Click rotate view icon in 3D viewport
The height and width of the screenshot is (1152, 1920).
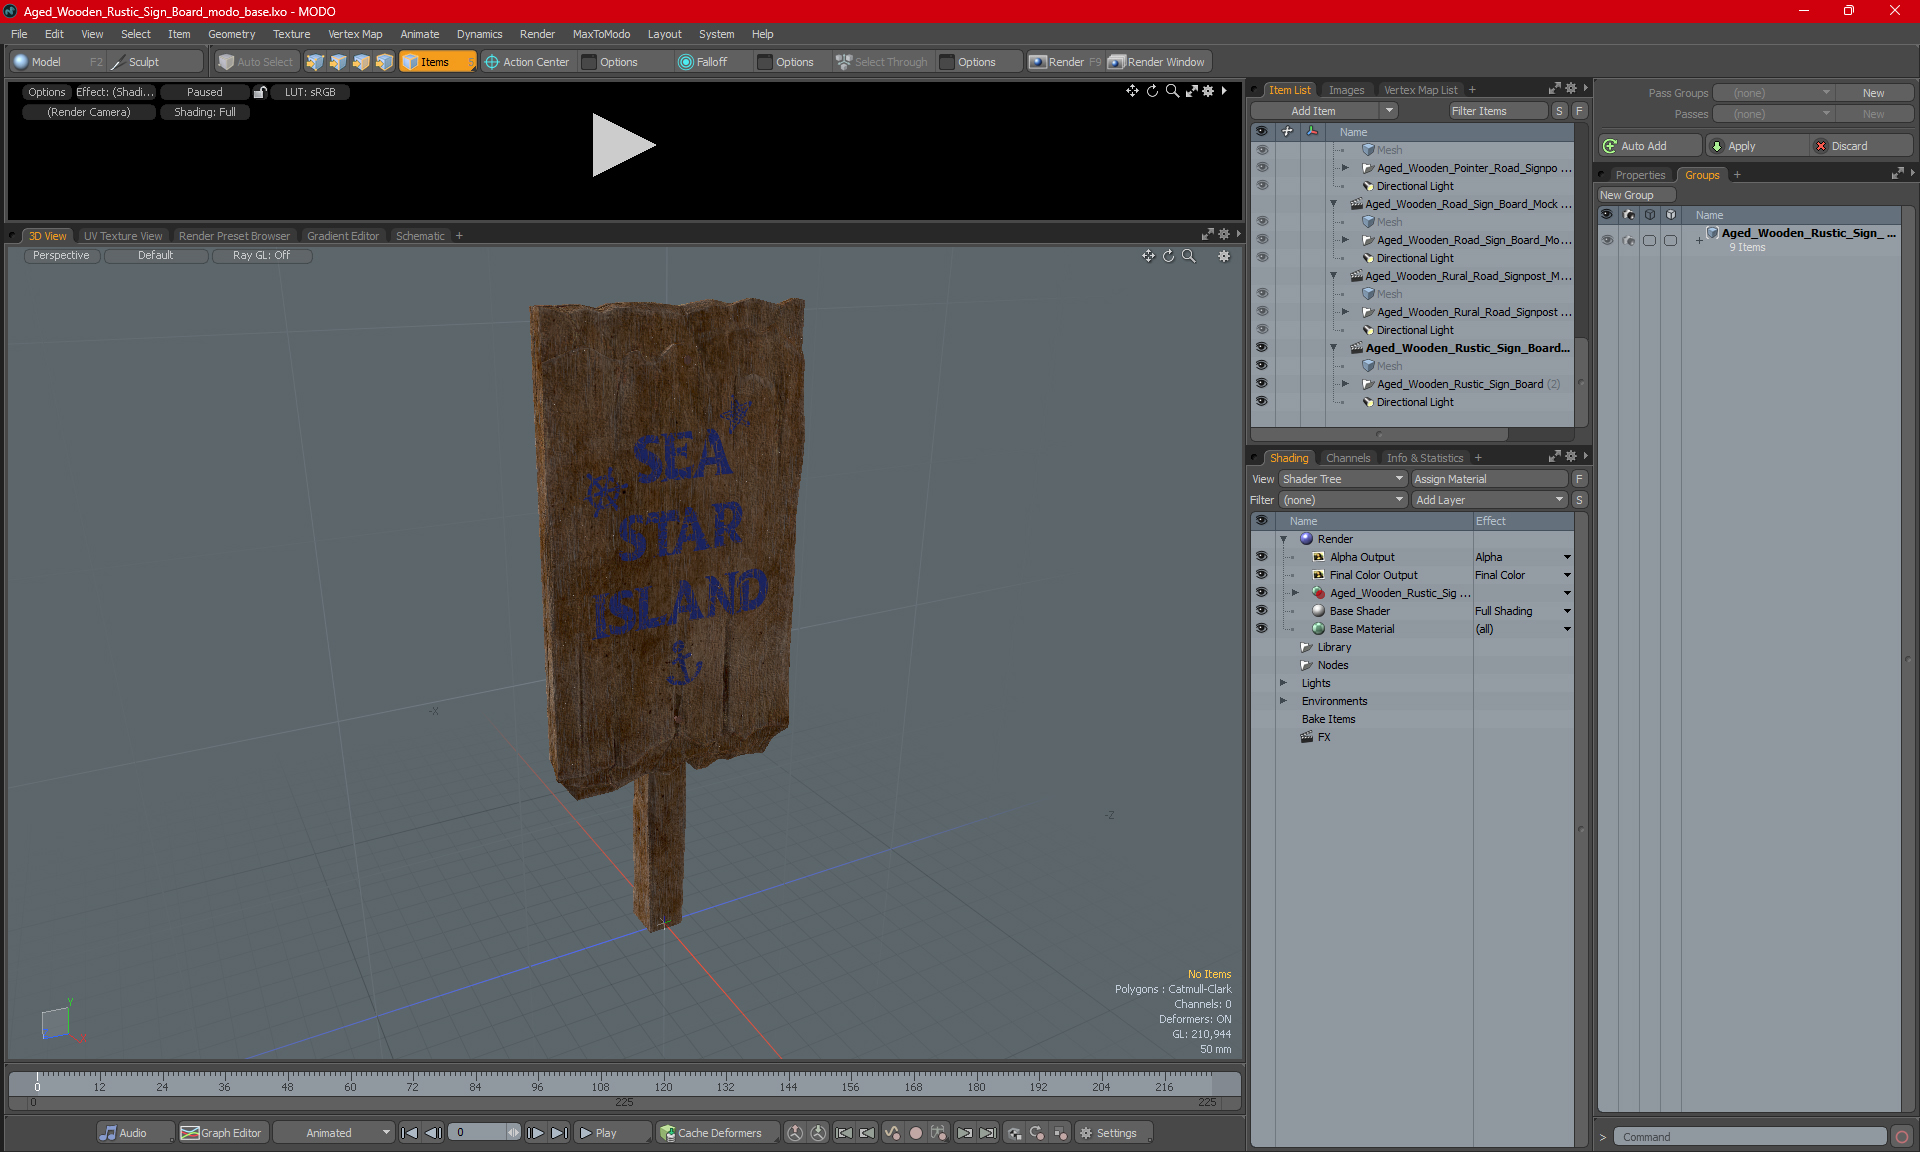pos(1168,256)
